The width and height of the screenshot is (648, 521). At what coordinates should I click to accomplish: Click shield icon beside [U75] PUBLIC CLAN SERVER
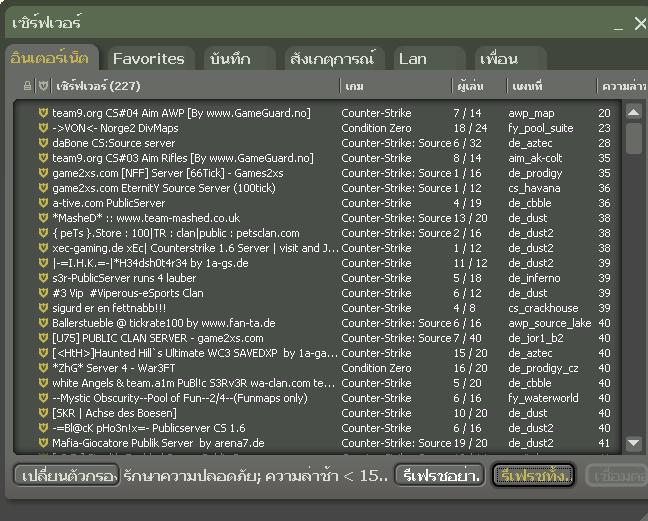(43, 338)
